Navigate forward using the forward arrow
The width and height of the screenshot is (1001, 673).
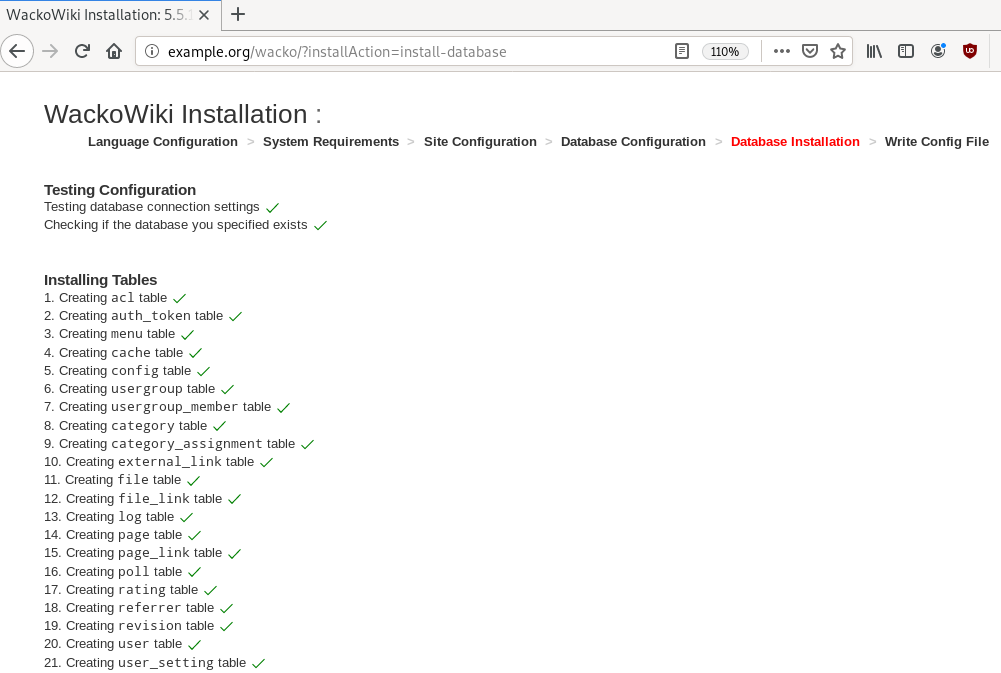pyautogui.click(x=49, y=50)
